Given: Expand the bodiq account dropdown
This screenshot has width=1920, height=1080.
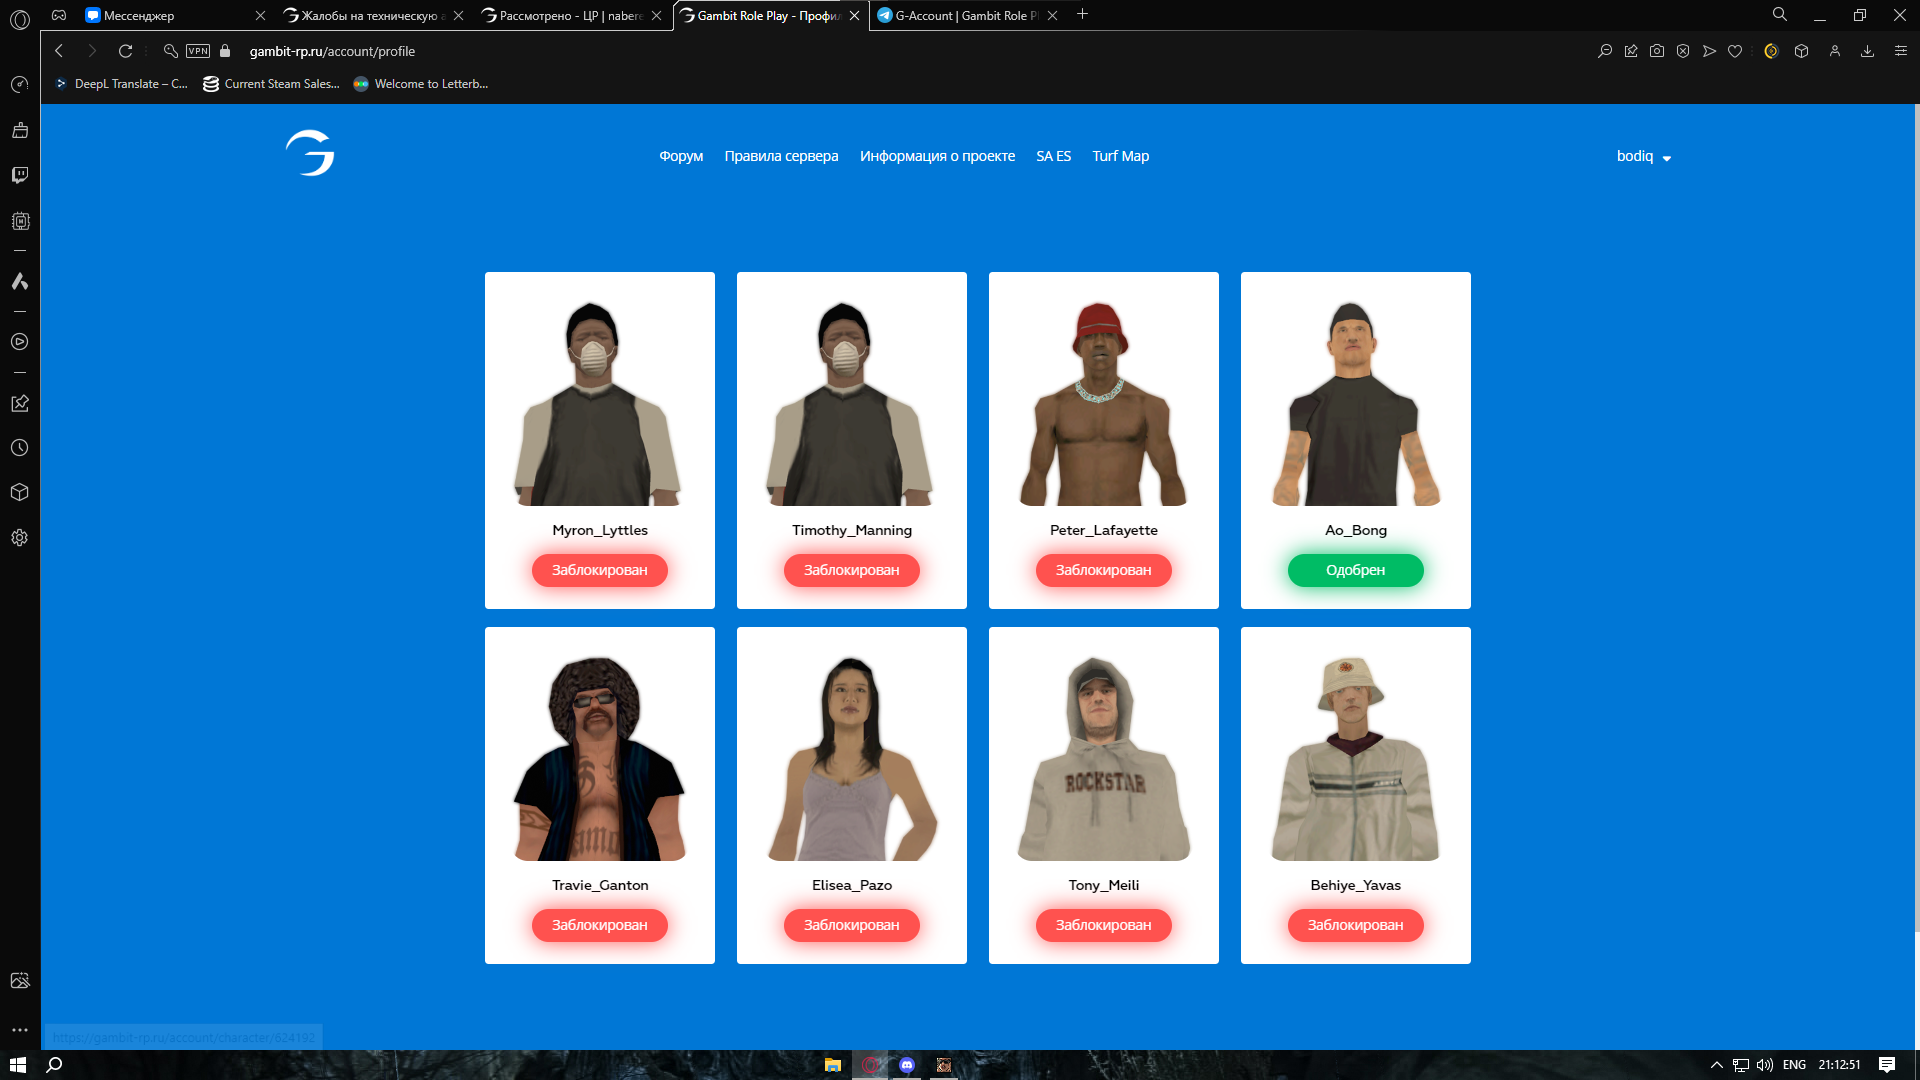Looking at the screenshot, I should (x=1643, y=157).
